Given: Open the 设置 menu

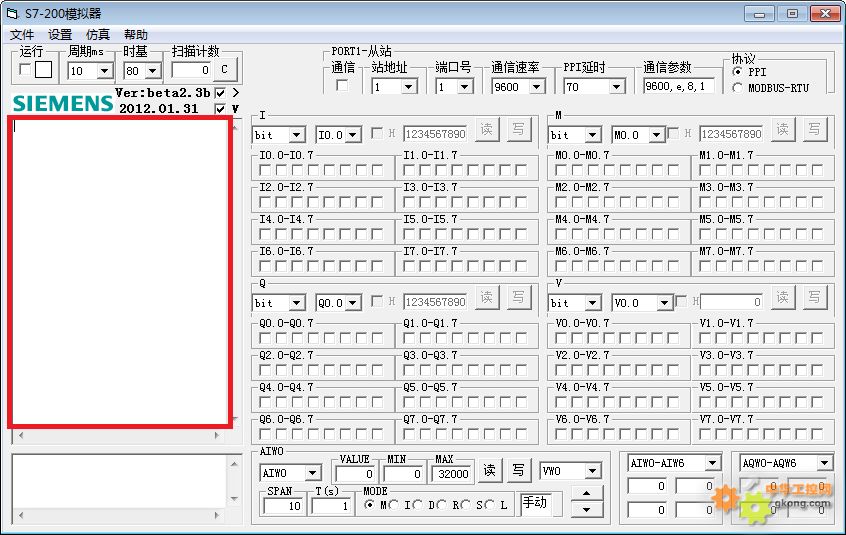Looking at the screenshot, I should (x=60, y=35).
